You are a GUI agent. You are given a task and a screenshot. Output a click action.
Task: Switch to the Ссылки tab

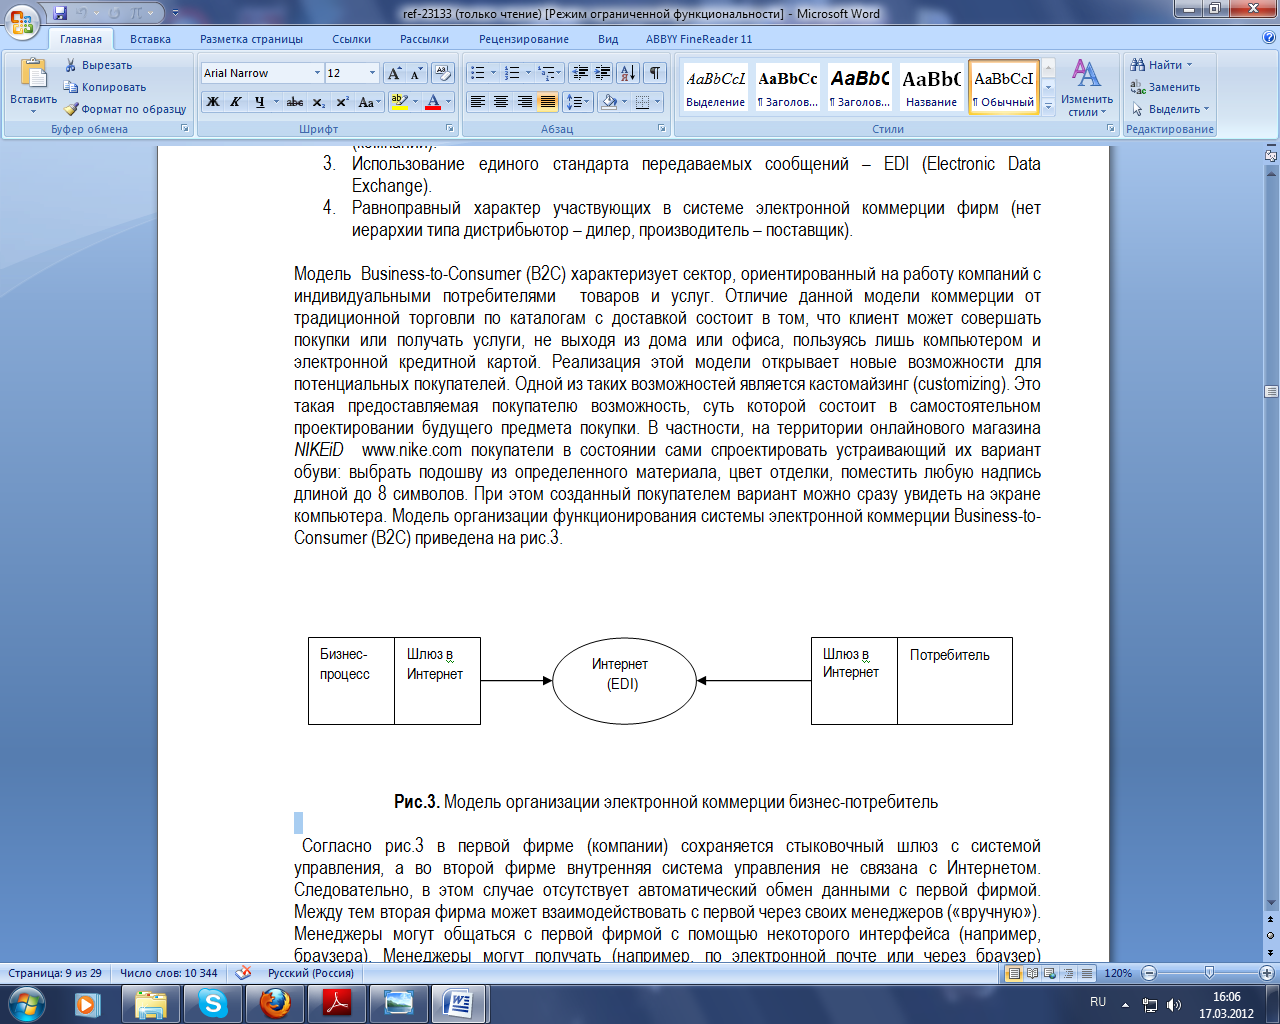tap(351, 39)
